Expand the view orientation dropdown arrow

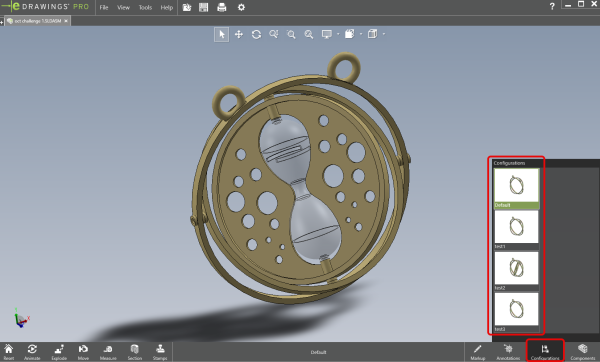coord(360,34)
